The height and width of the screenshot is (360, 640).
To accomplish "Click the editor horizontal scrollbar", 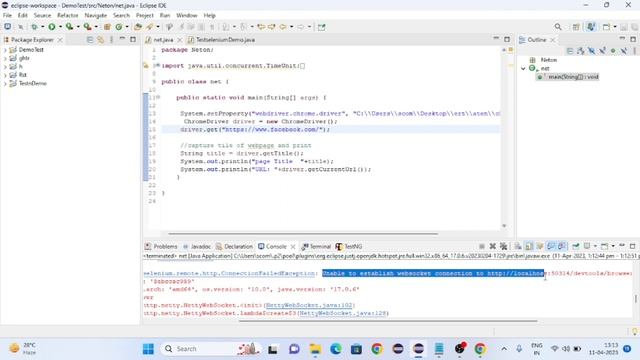I will (x=303, y=234).
